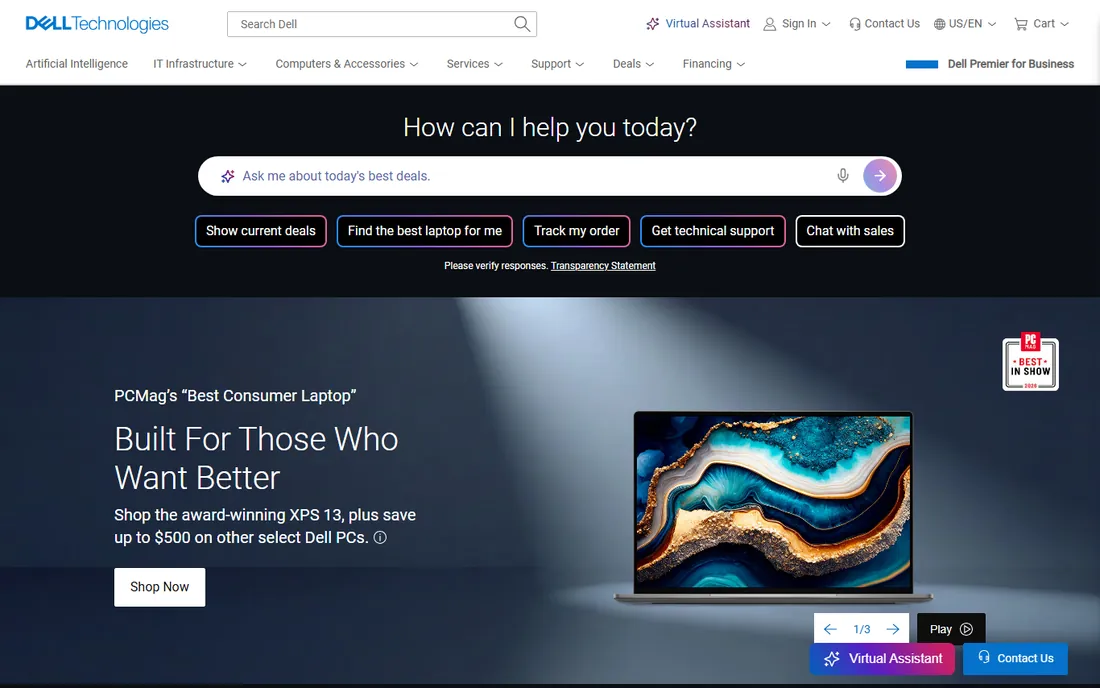The image size is (1100, 688).
Task: Click the Shop Now button
Action: point(160,587)
